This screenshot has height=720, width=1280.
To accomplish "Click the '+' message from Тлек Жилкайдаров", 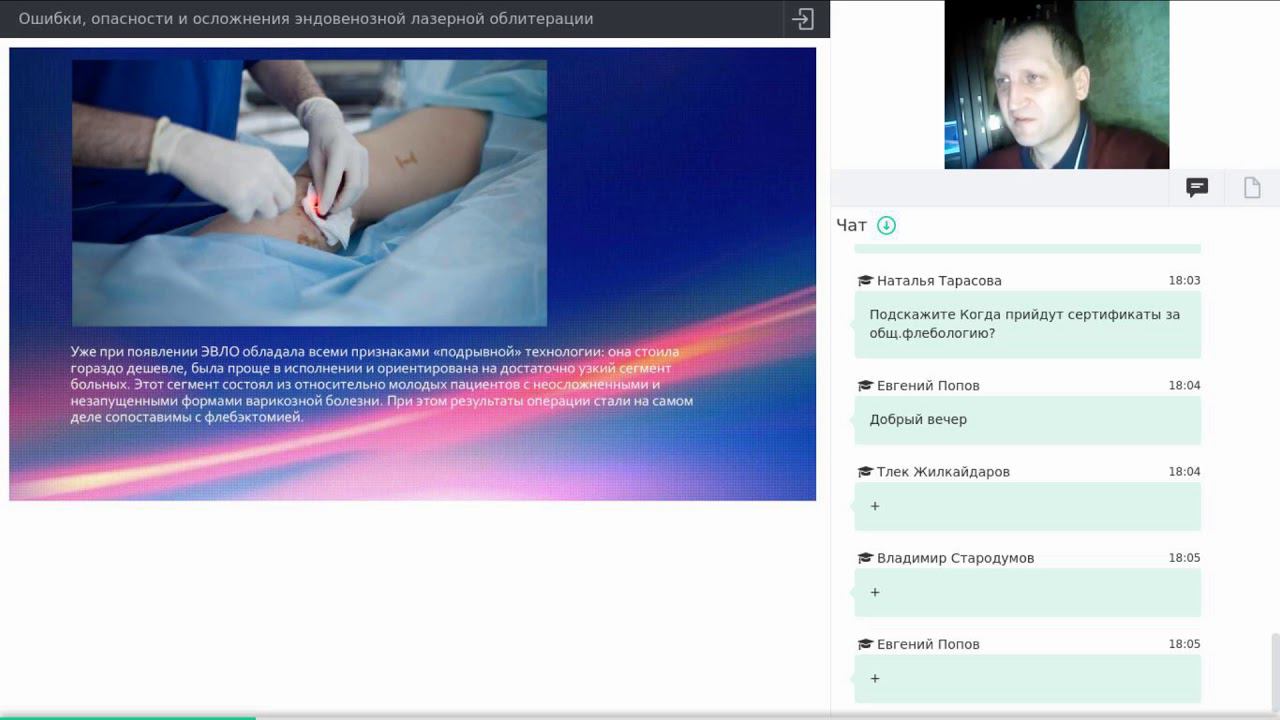I will [1027, 506].
